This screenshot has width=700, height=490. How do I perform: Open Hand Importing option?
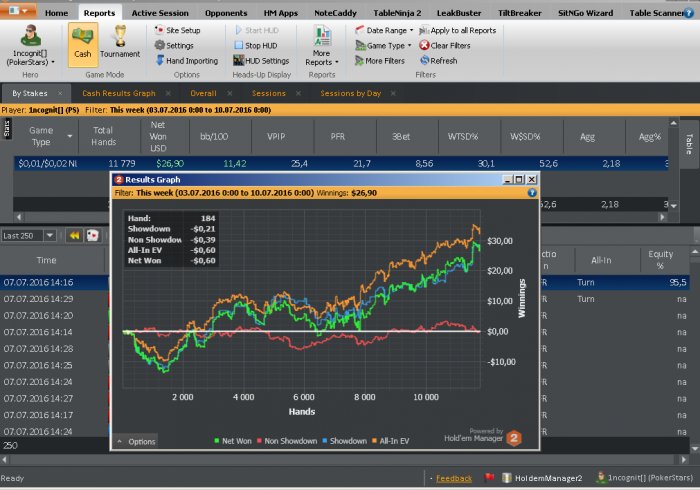tap(187, 61)
